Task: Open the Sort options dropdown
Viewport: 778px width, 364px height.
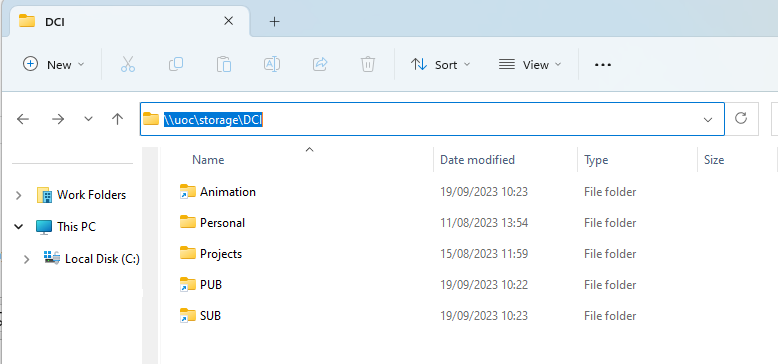Action: [440, 64]
